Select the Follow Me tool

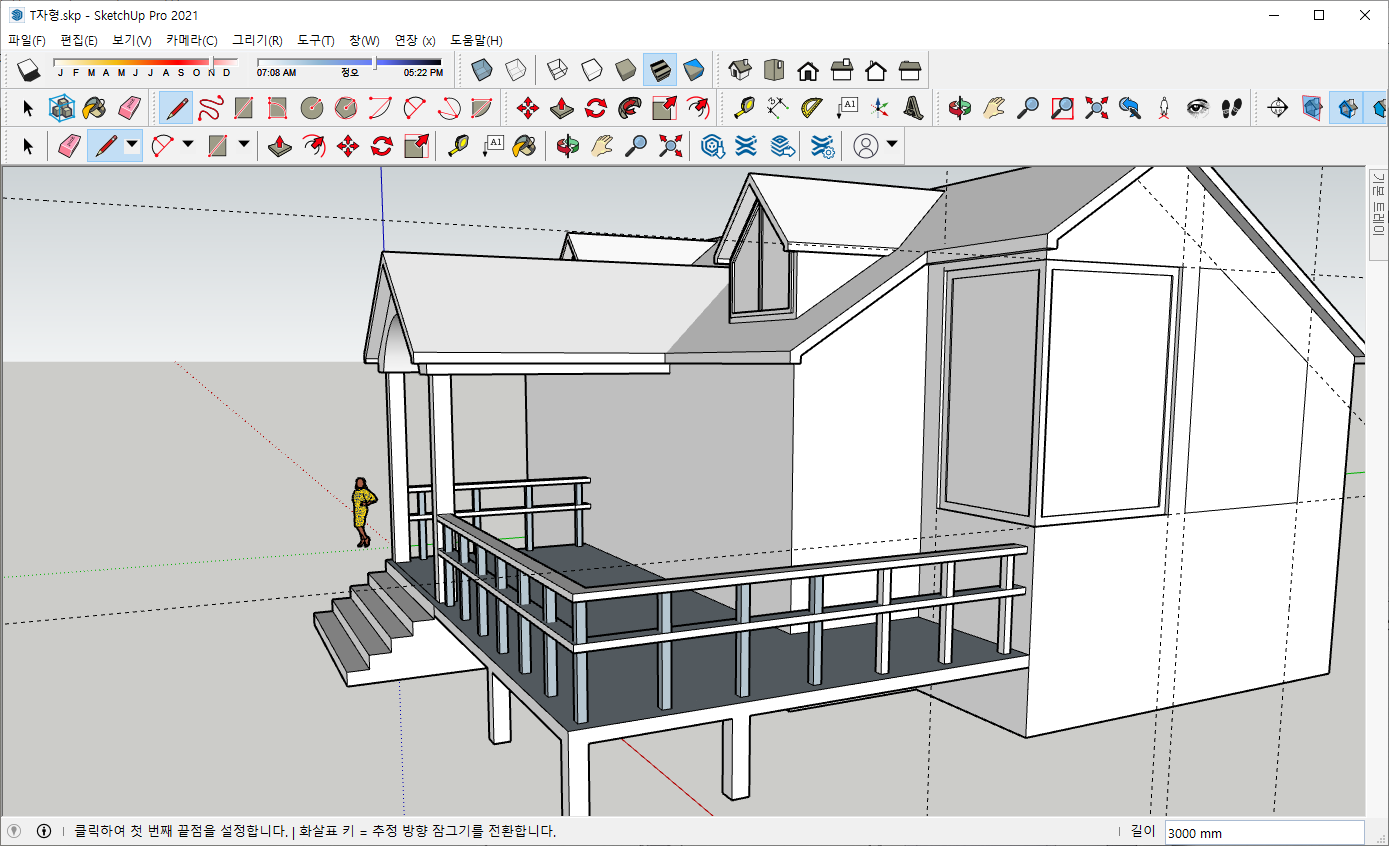(630, 107)
